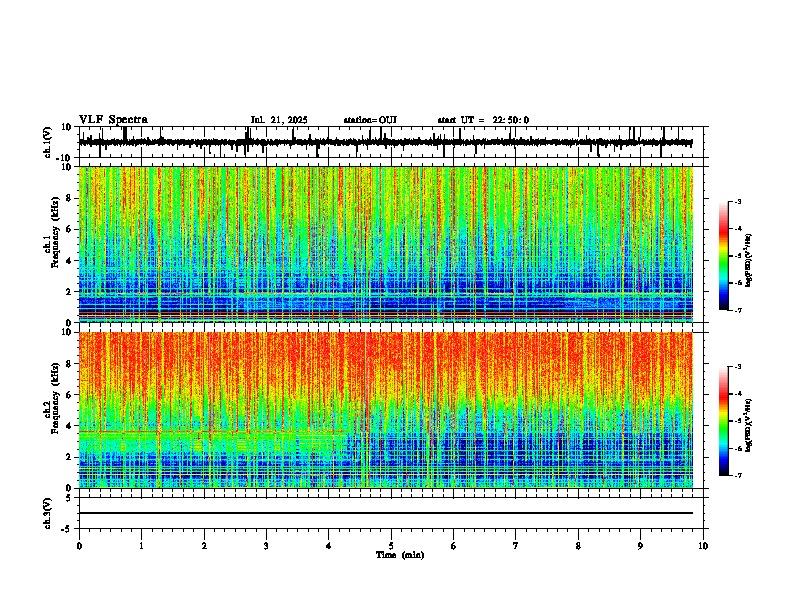Click the ch.3(V) flat line trace

(385, 513)
